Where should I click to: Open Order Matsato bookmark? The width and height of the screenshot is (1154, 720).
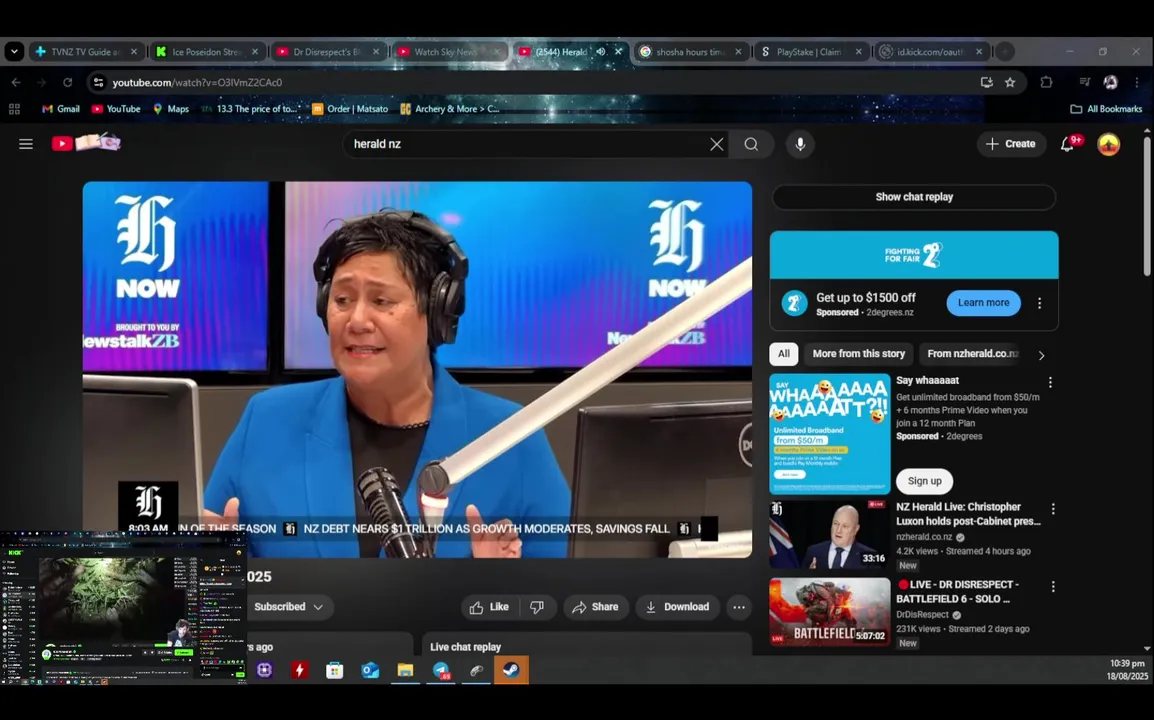(x=350, y=109)
